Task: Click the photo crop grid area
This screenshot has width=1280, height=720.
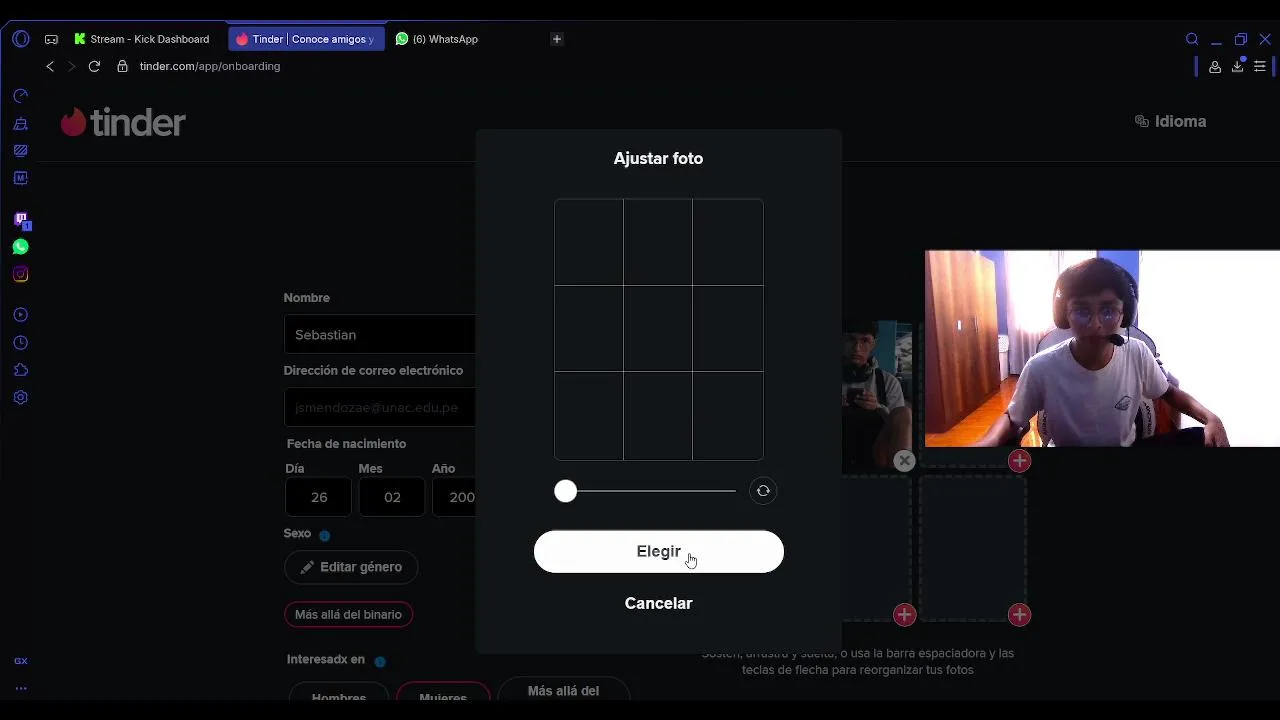Action: (659, 329)
